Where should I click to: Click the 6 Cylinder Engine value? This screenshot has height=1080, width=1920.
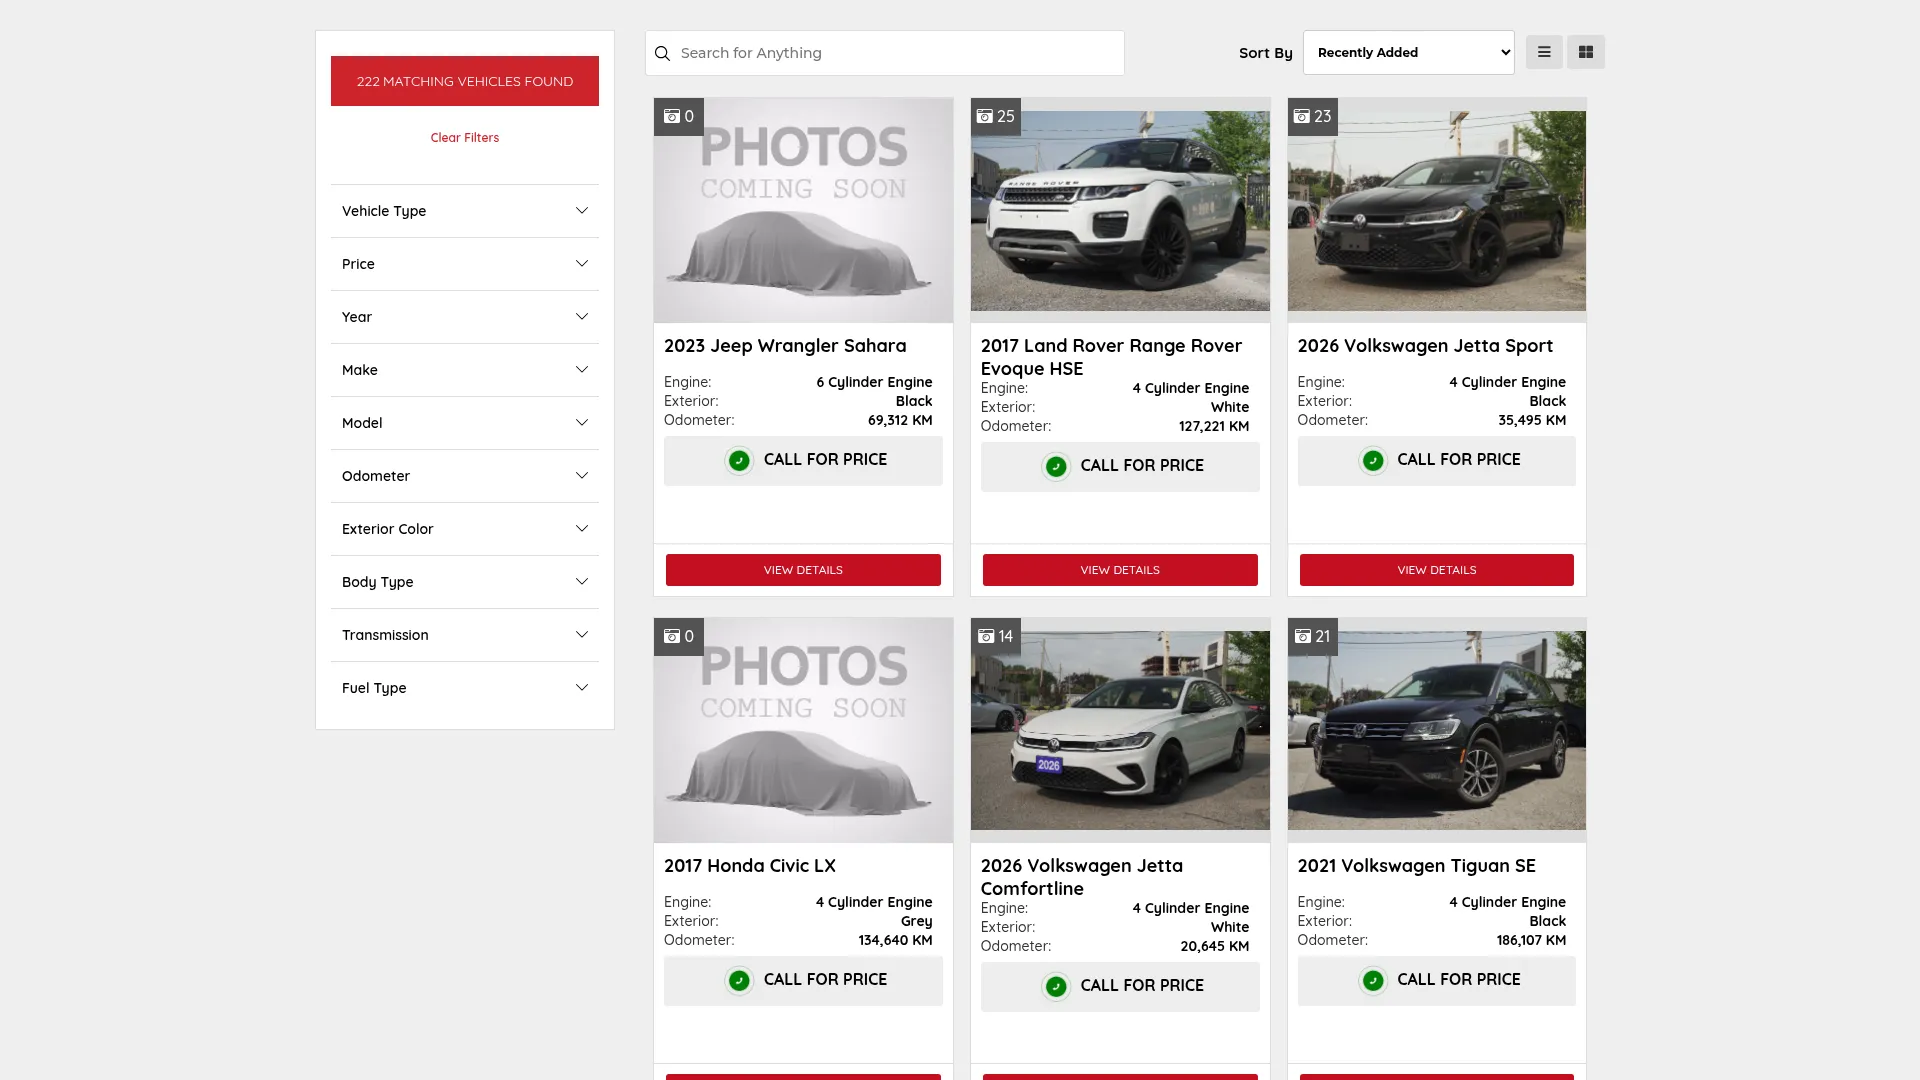click(874, 383)
